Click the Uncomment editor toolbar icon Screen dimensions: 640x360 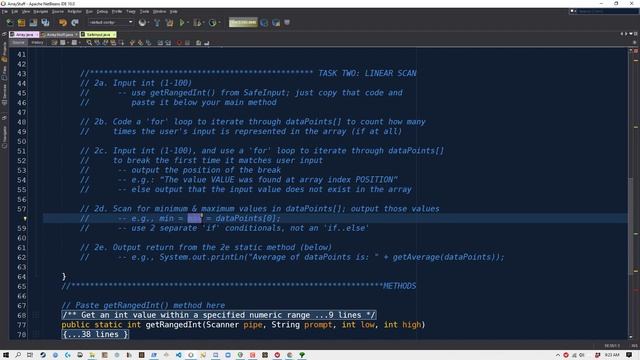pos(207,42)
